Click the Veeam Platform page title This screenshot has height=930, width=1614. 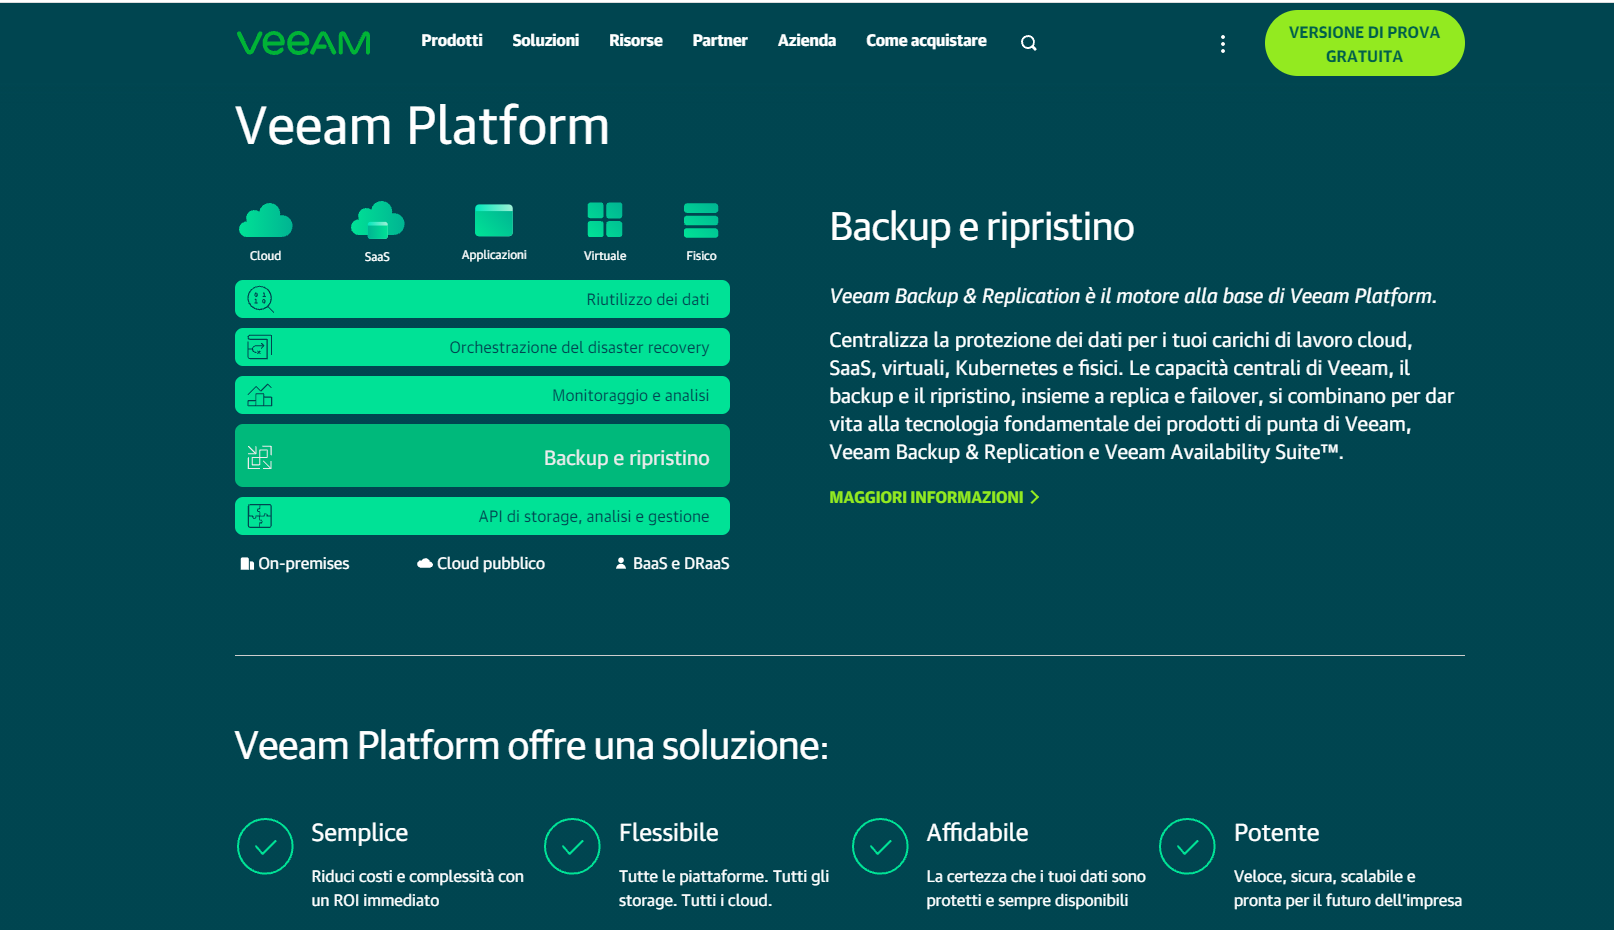[422, 126]
